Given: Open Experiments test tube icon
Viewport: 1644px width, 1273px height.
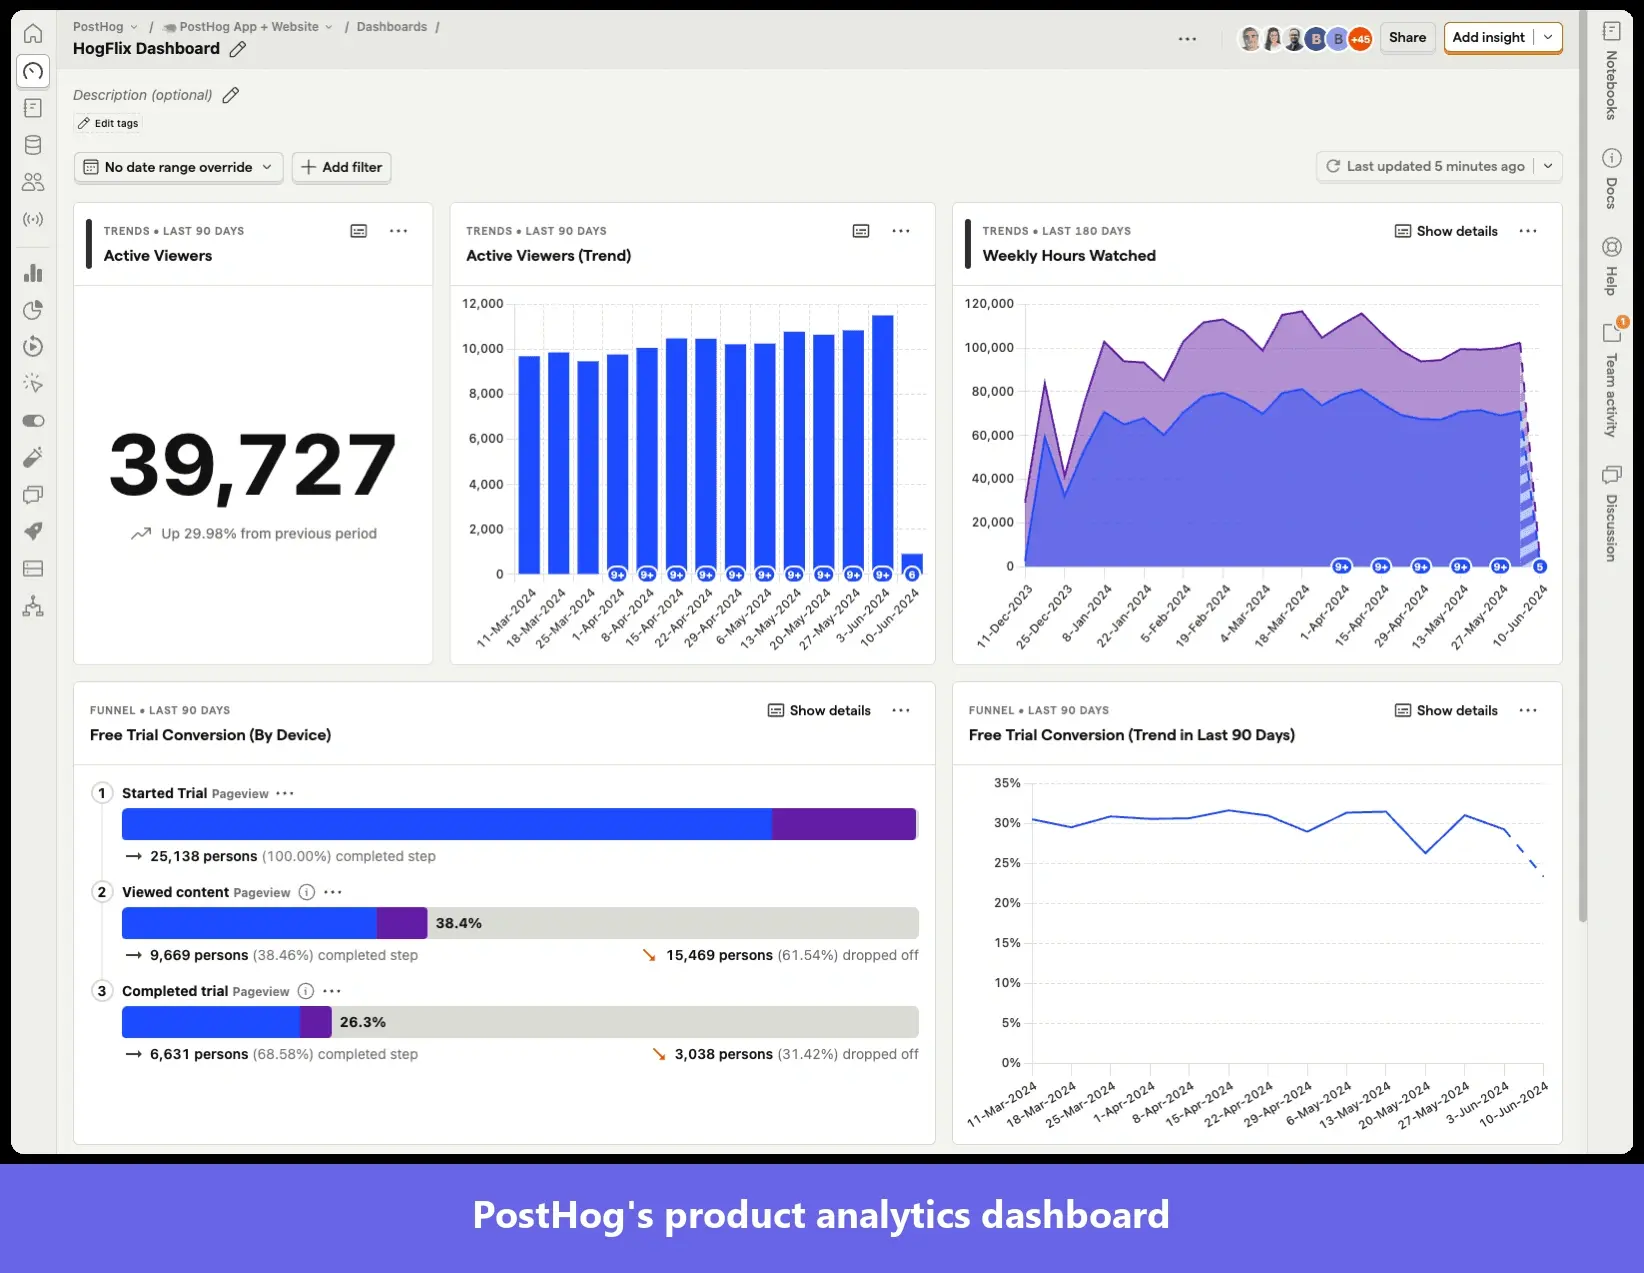Looking at the screenshot, I should 33,458.
